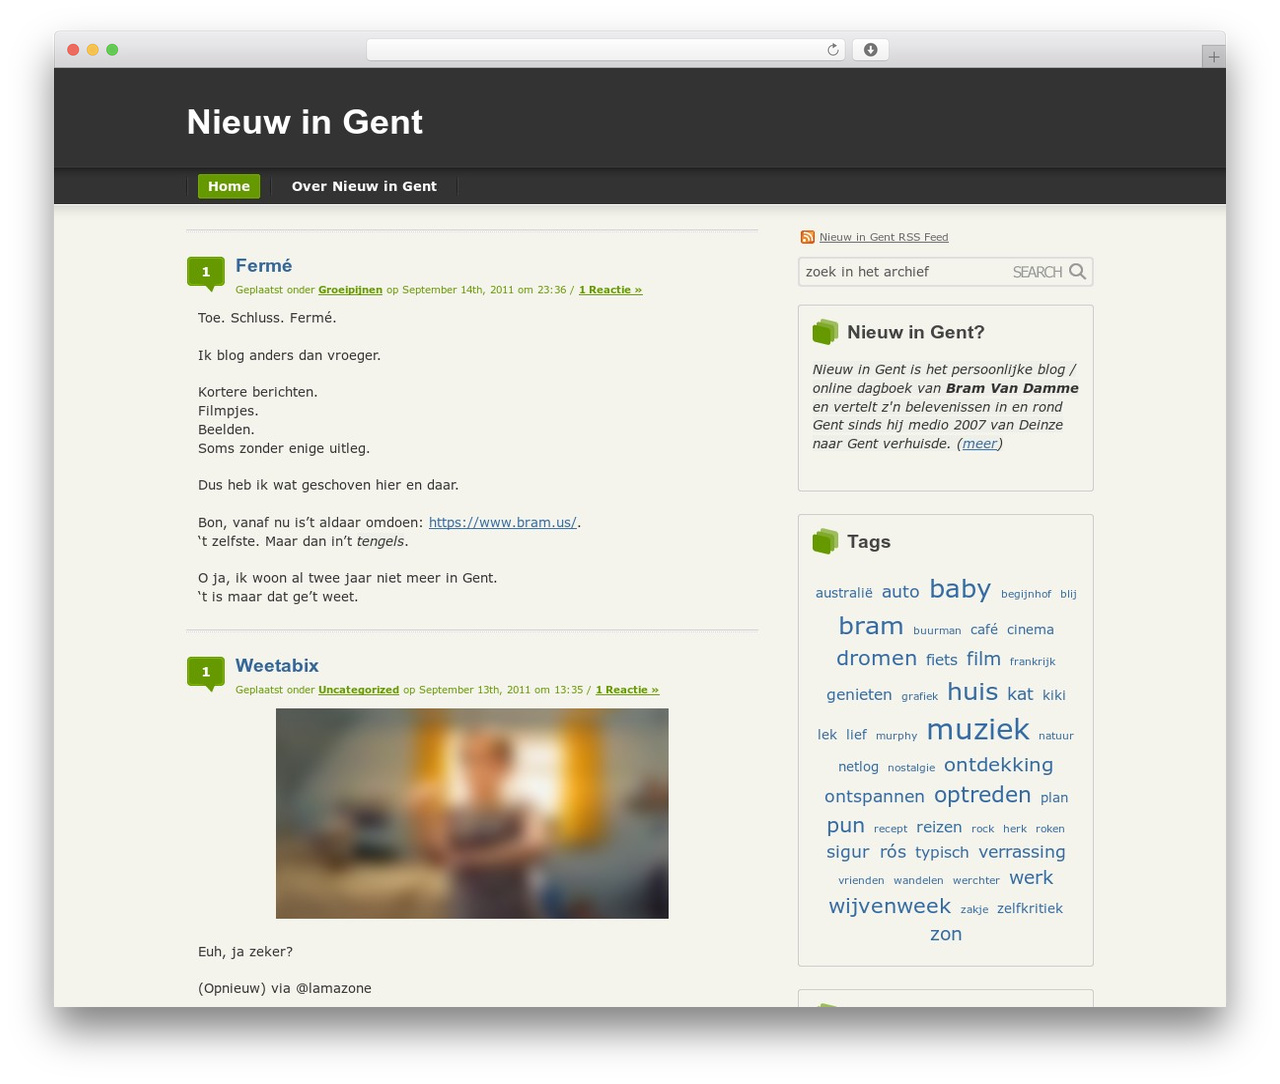Click the green icon beside Nieuw in Gent?
Screen dimensions: 1280x1084
click(x=825, y=332)
